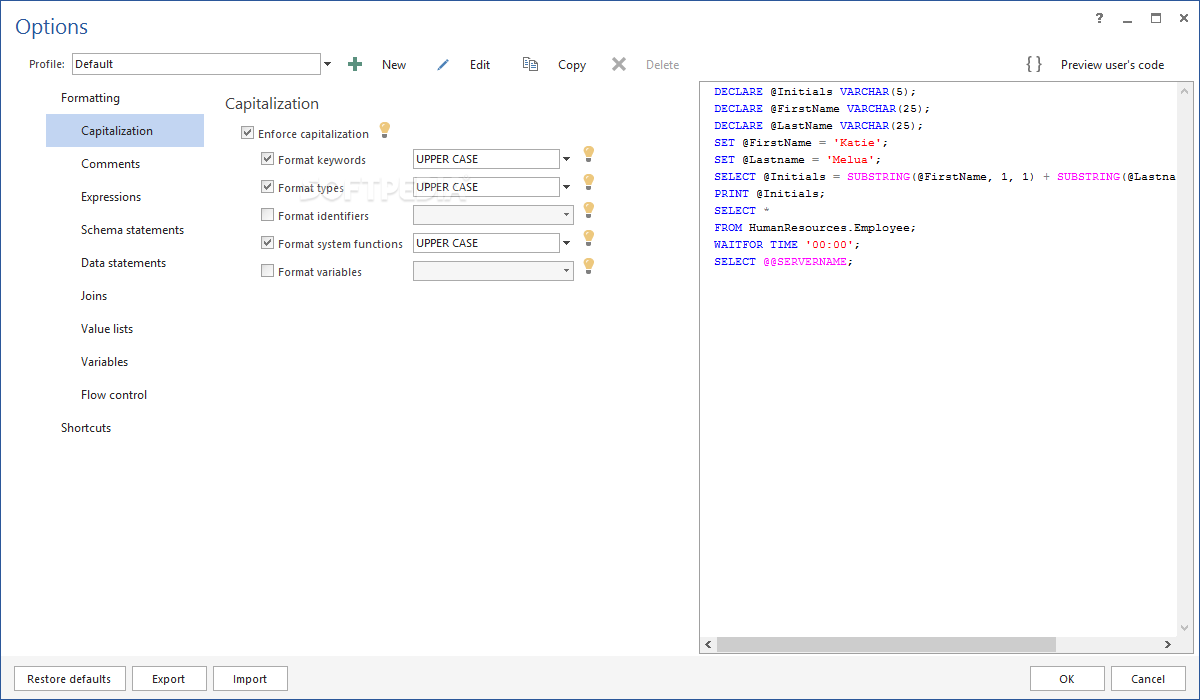Click the green plus New profile icon

[x=355, y=64]
